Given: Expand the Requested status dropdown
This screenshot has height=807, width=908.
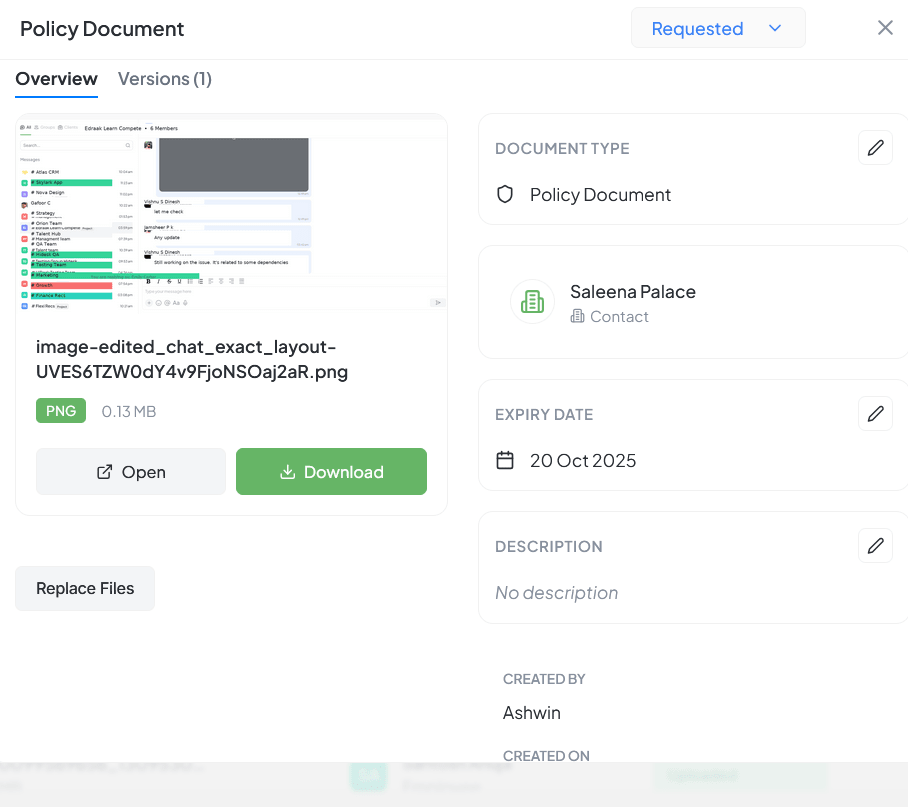Looking at the screenshot, I should pyautogui.click(x=717, y=28).
